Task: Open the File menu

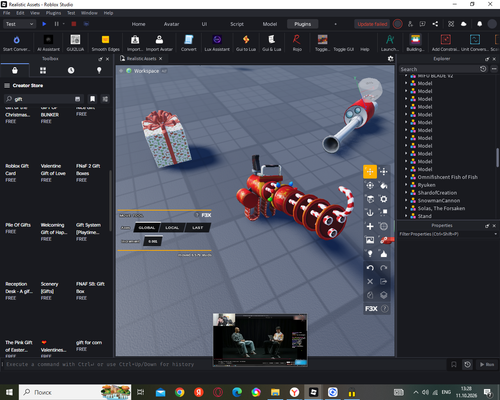Action: pyautogui.click(x=7, y=13)
